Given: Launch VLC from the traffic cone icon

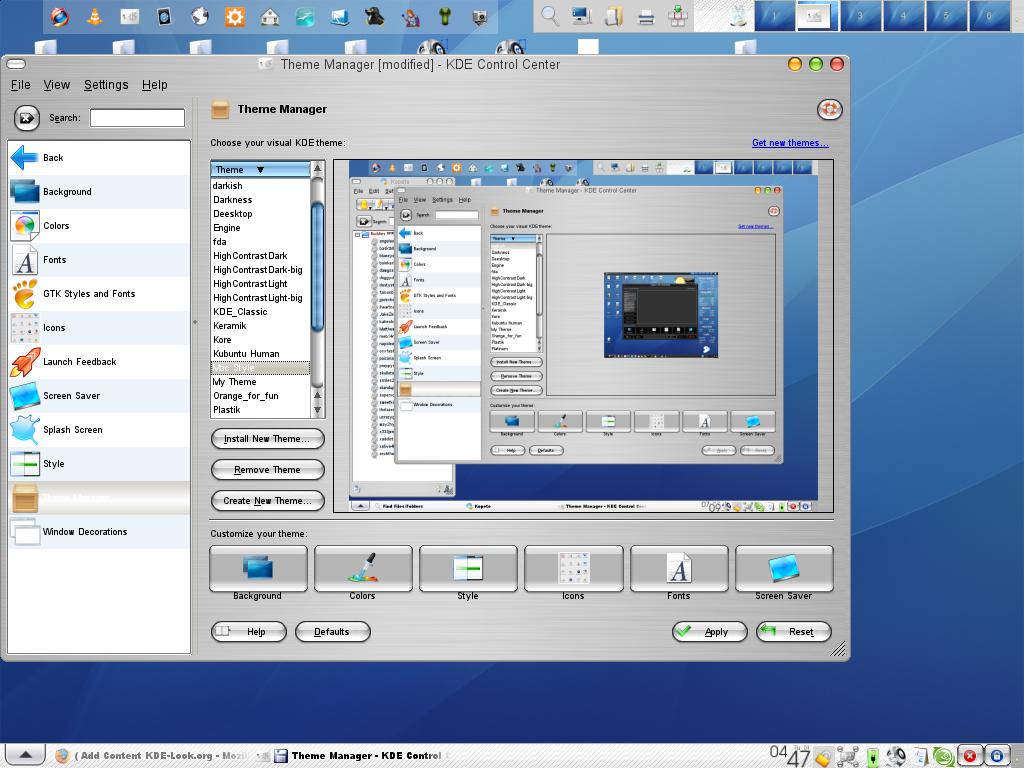Looking at the screenshot, I should [x=95, y=16].
